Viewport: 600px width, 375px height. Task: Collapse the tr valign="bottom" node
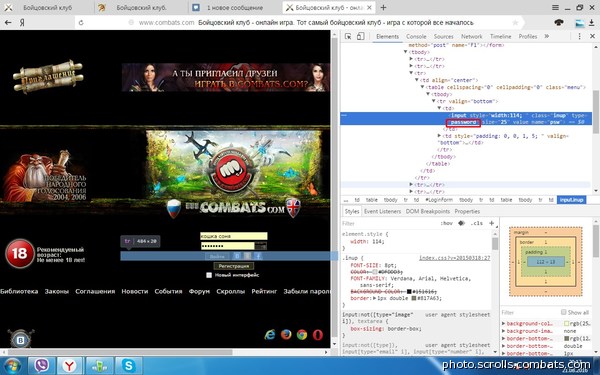tap(434, 101)
